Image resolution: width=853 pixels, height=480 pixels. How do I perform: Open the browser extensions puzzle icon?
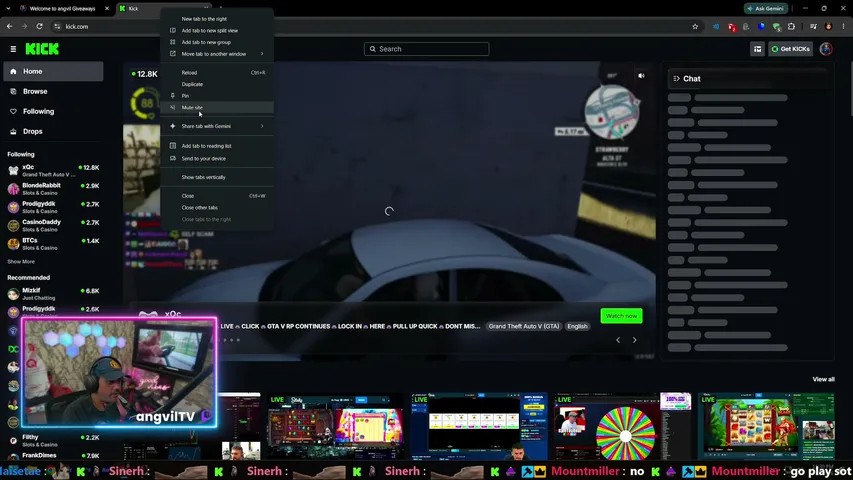(x=792, y=26)
